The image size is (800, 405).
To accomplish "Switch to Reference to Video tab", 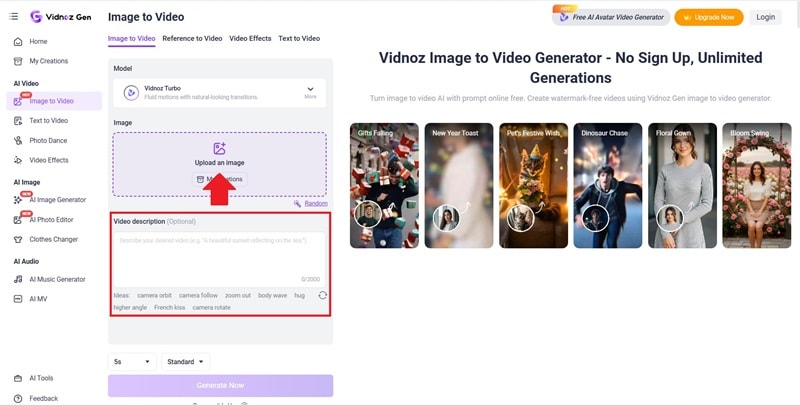I will pos(192,38).
